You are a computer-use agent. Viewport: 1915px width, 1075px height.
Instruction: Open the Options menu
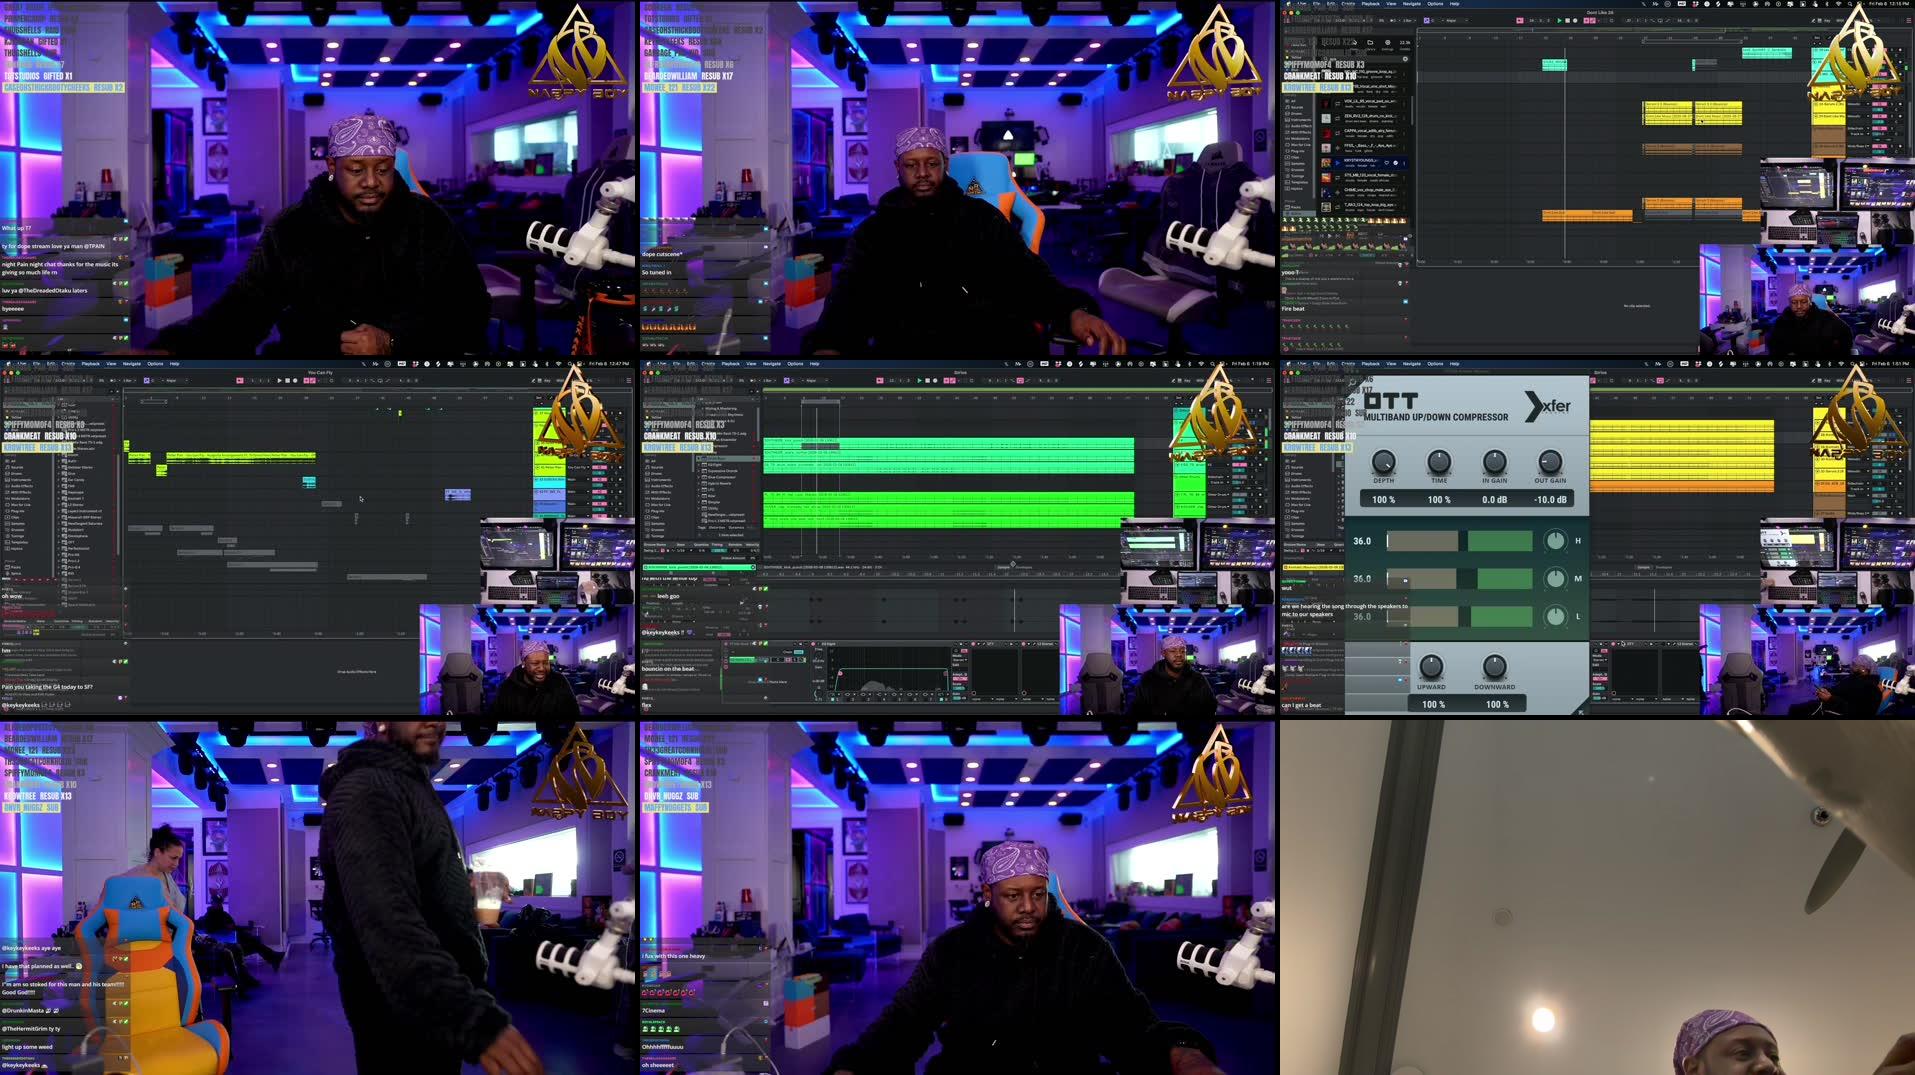pos(793,364)
